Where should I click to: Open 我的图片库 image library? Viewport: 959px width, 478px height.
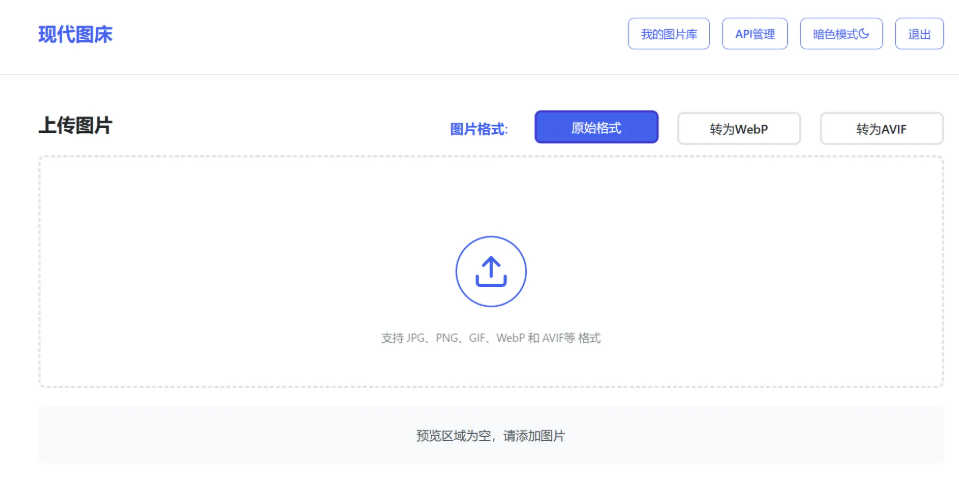[668, 34]
